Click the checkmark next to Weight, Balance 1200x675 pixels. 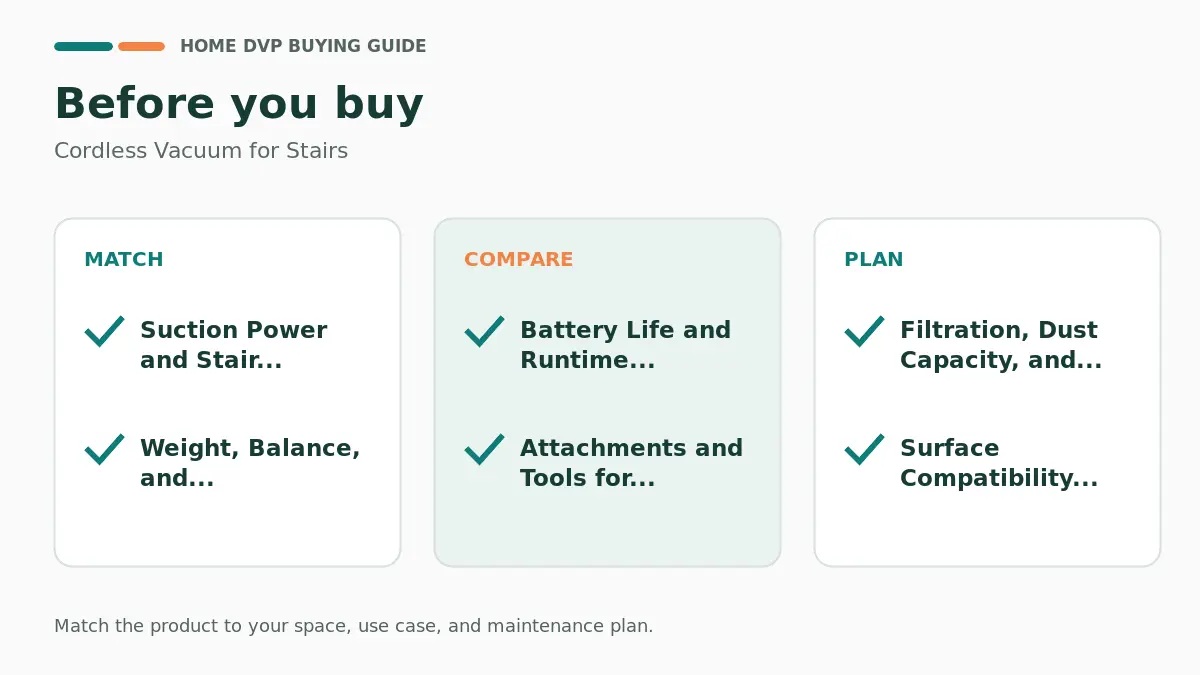click(x=105, y=449)
